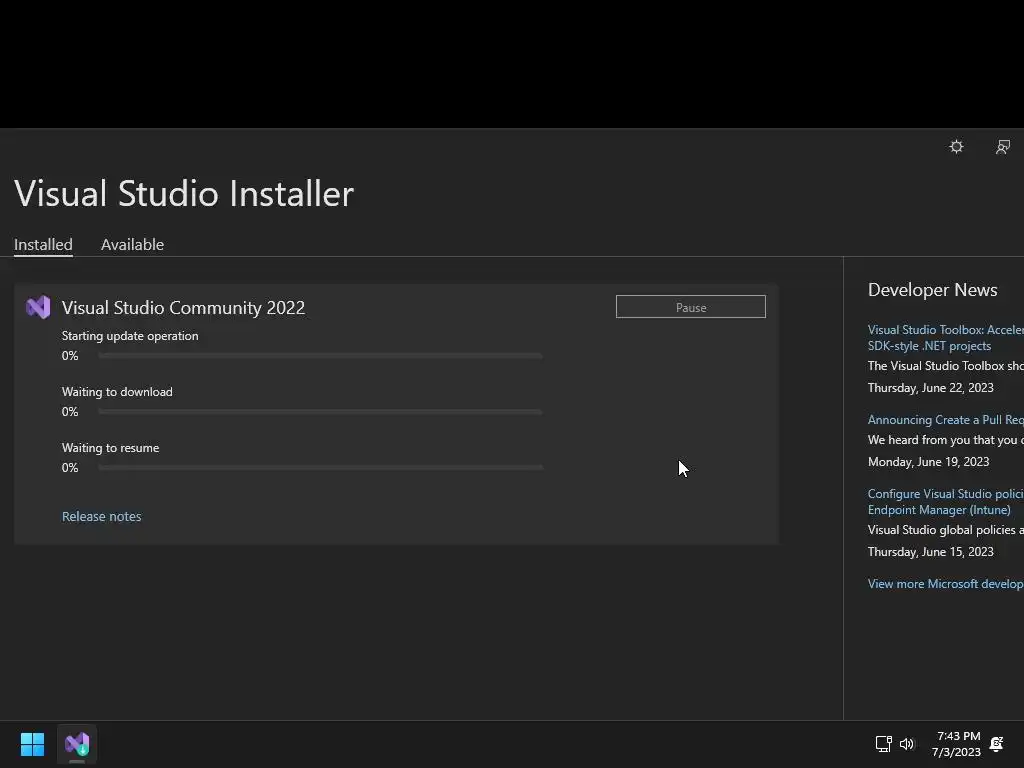Open the taskbar clock and date
Viewport: 1024px width, 768px height.
(x=956, y=744)
